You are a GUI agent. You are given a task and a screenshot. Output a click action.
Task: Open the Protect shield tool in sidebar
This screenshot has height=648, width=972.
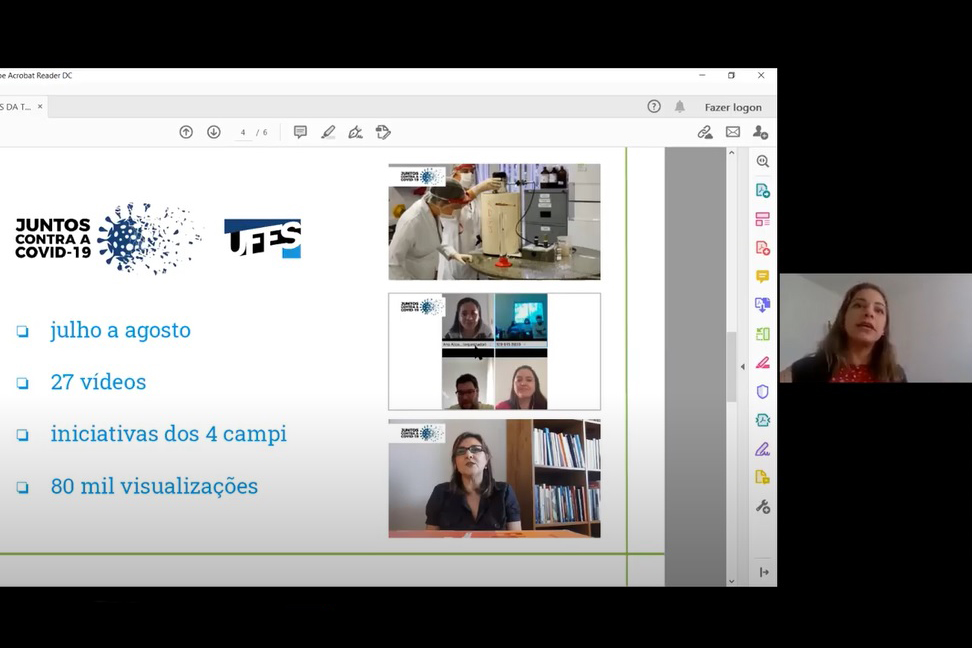[763, 391]
